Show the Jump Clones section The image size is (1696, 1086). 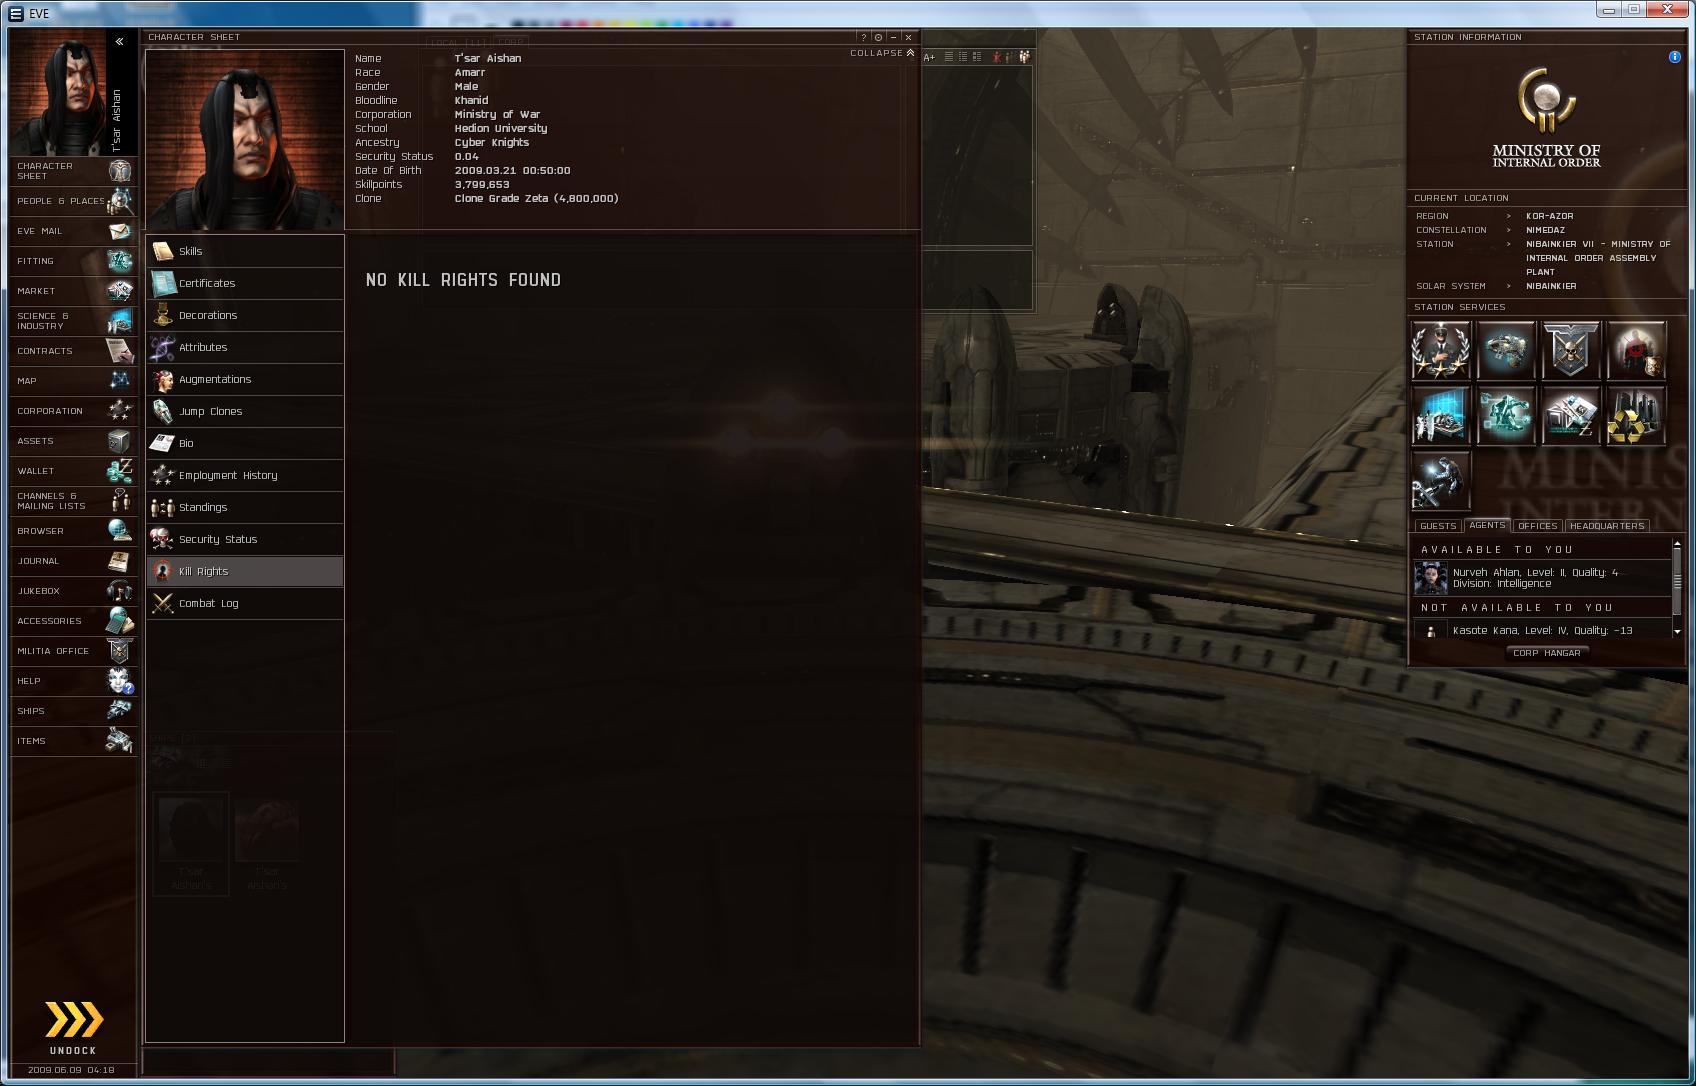point(245,412)
